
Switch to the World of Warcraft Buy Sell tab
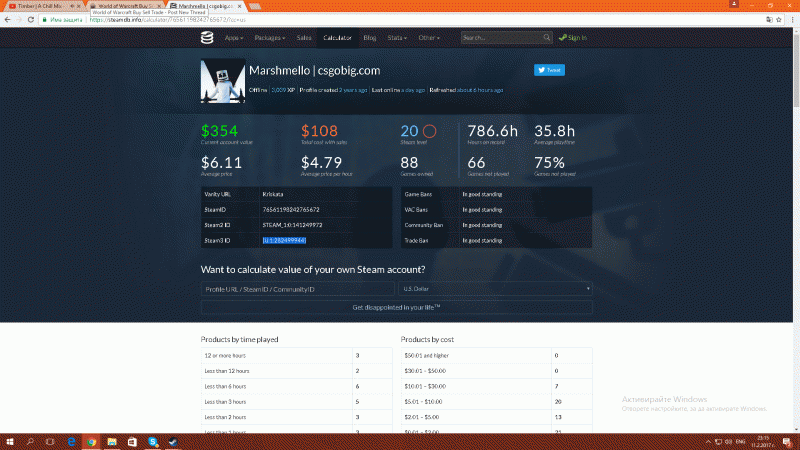(124, 6)
